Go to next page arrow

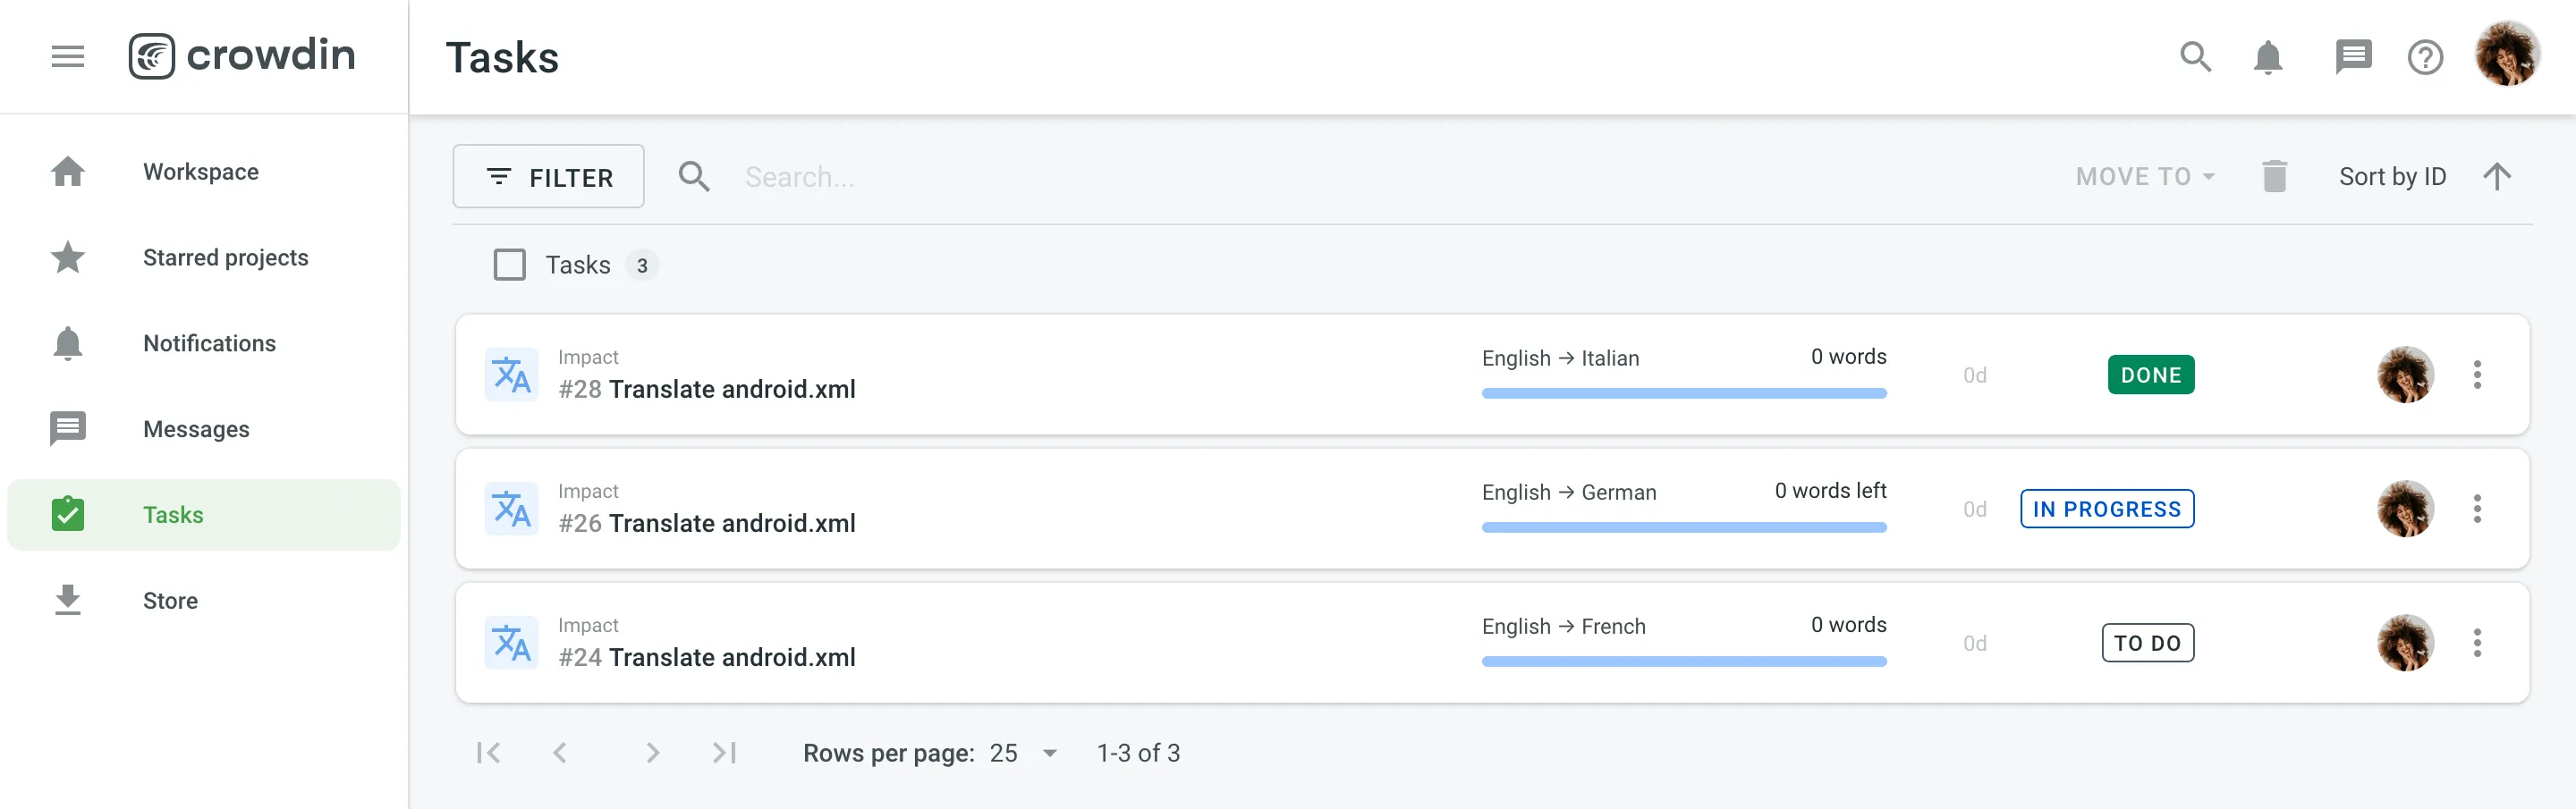pyautogui.click(x=652, y=752)
